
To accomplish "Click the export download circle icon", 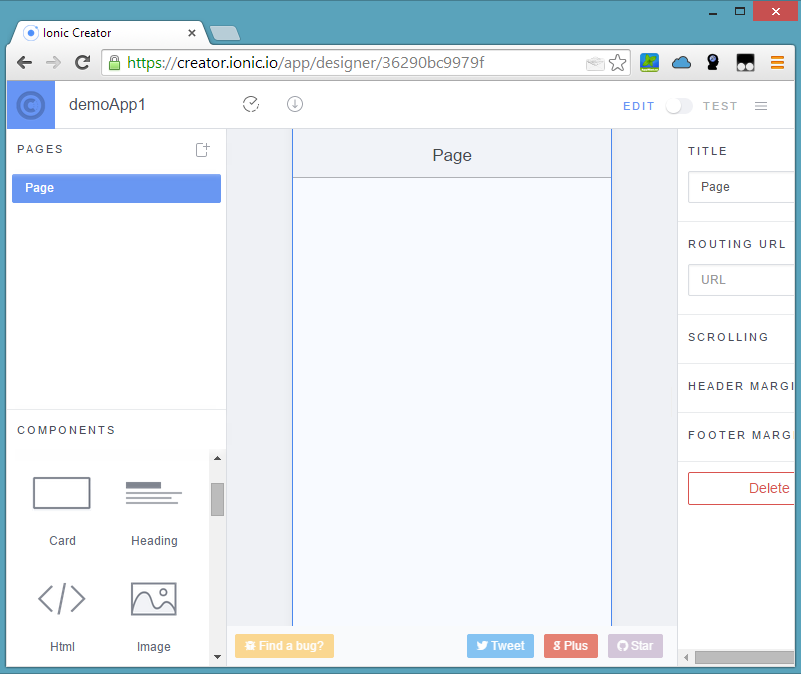I will click(x=295, y=104).
